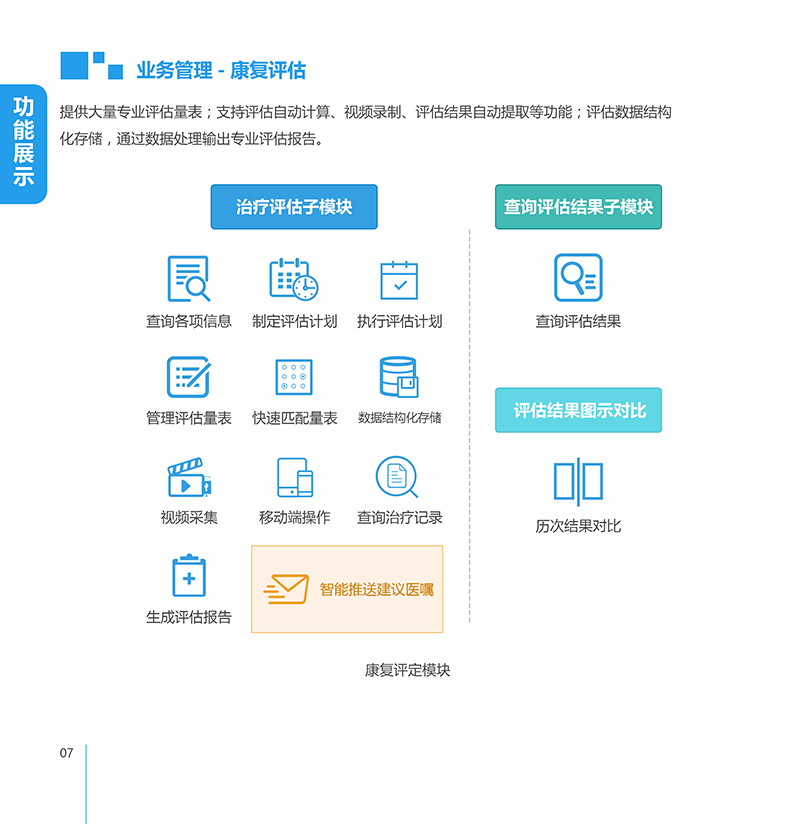Click the 历次结果对比 compare-columns icon
807x824 pixels.
click(x=578, y=481)
